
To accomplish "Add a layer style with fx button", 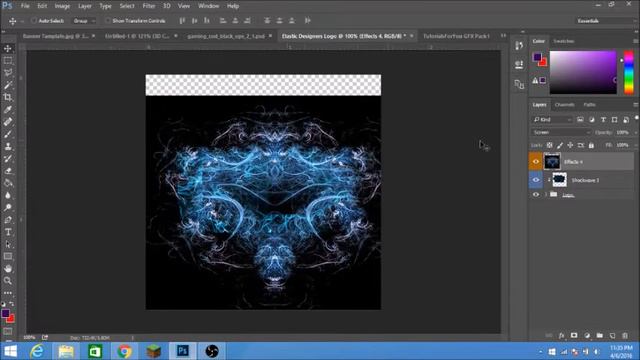I will 561,336.
